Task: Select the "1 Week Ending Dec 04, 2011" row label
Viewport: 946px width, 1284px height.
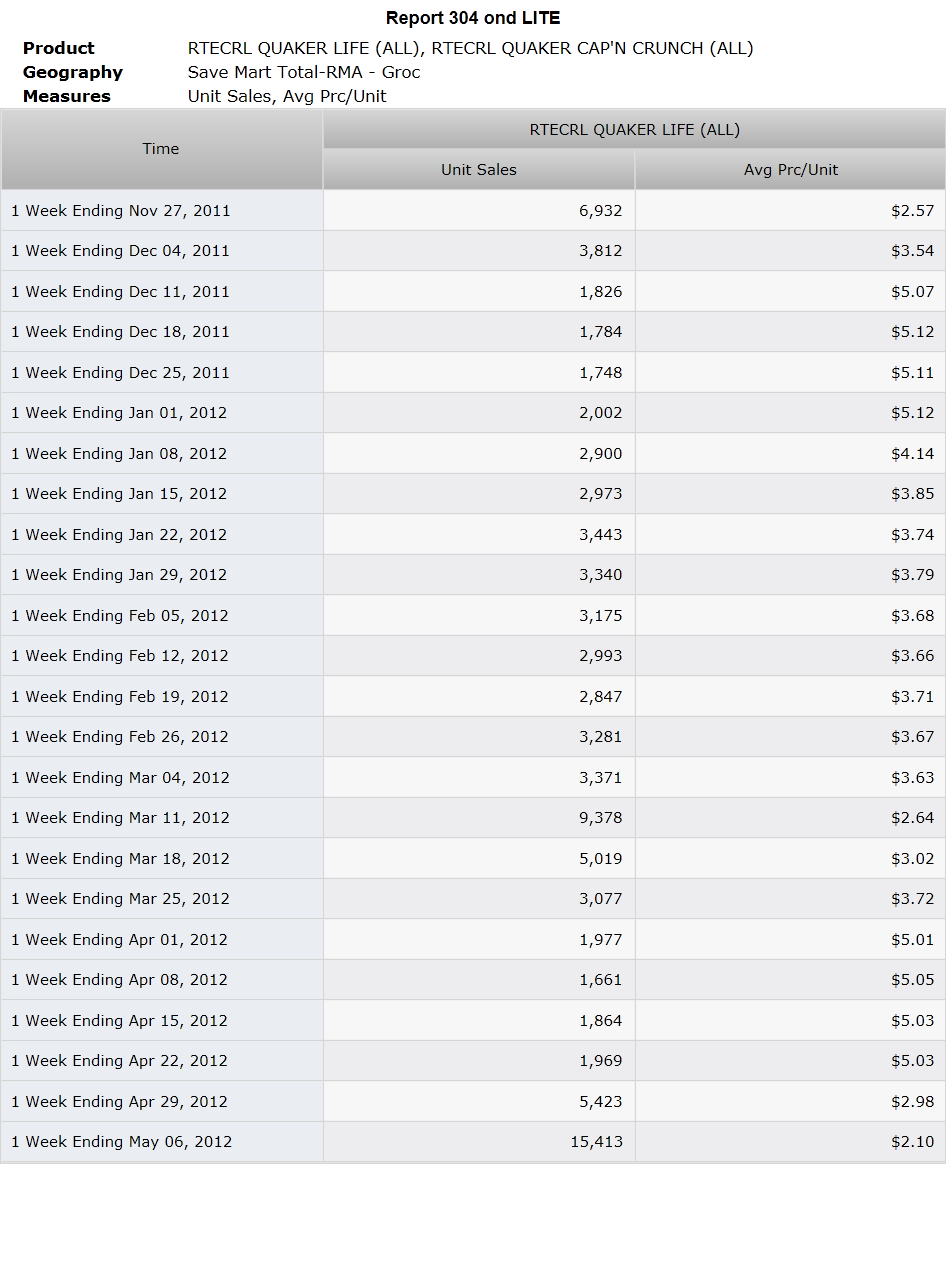Action: (120, 251)
